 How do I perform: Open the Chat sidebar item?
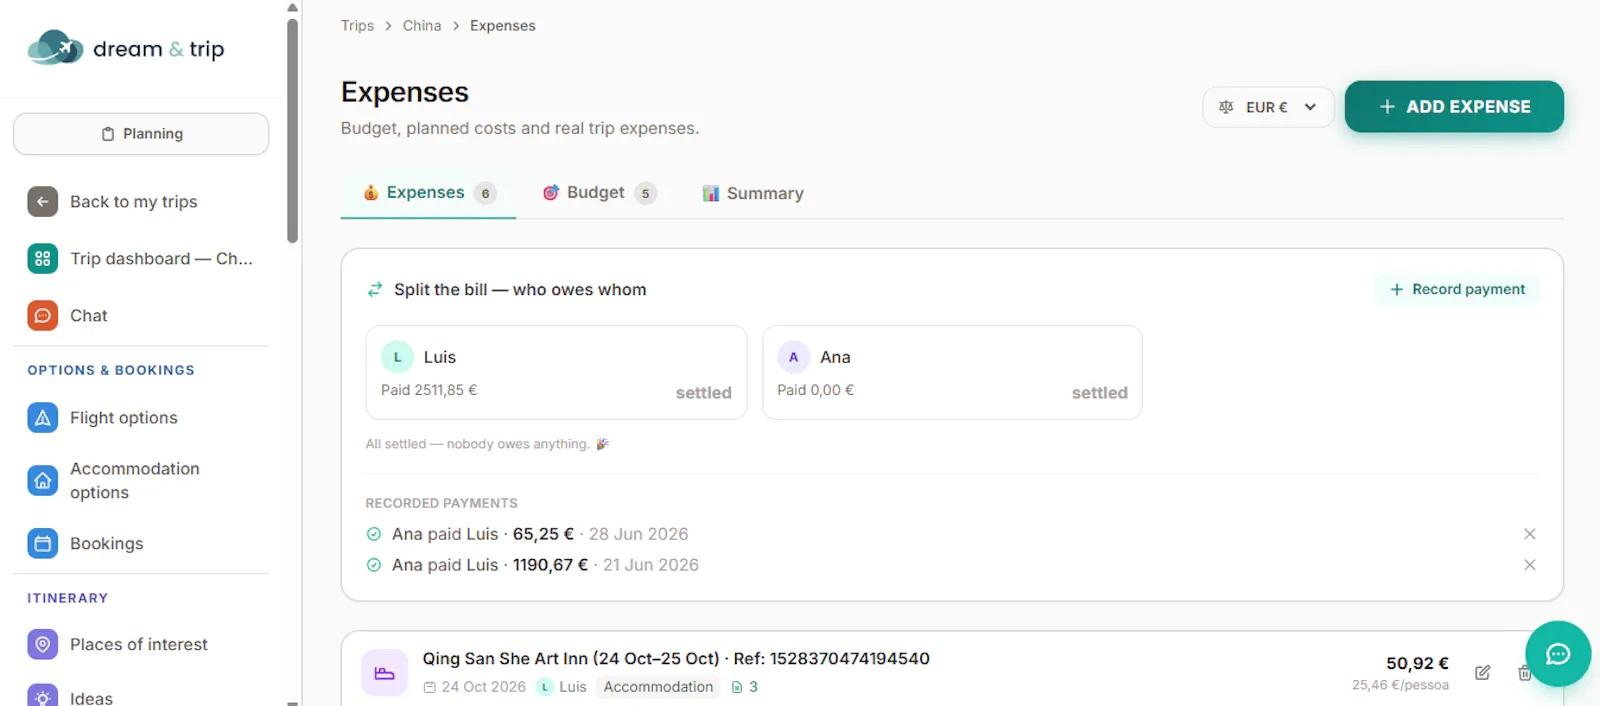(141, 315)
